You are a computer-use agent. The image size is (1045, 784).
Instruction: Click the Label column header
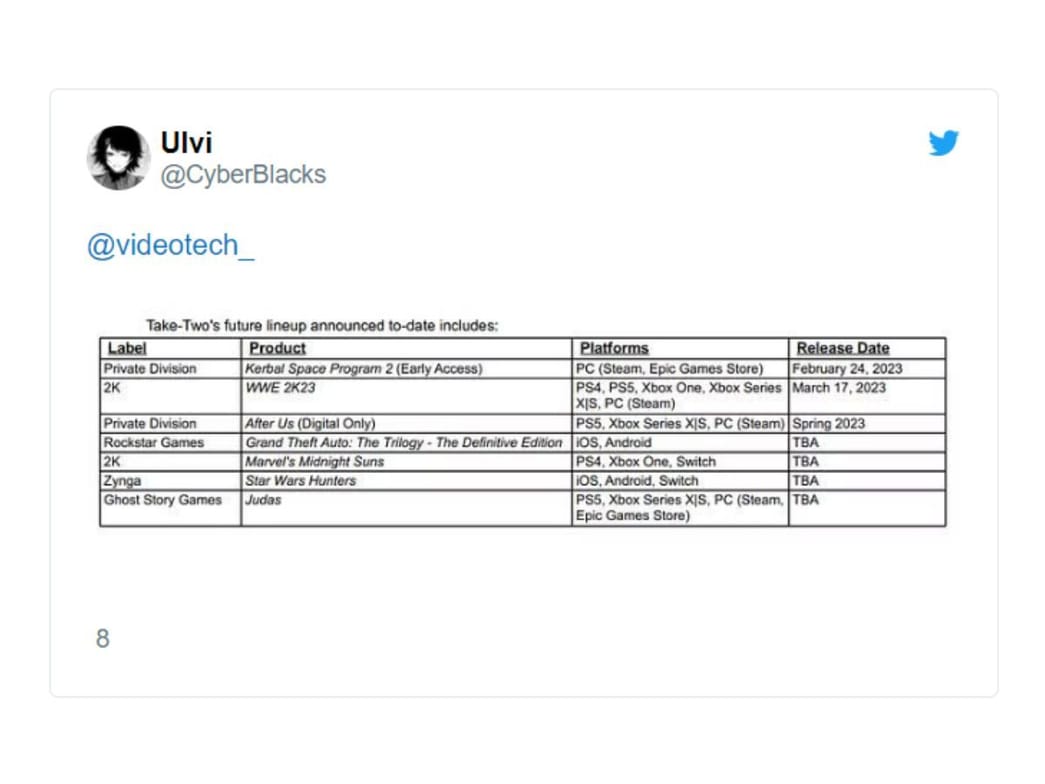127,348
